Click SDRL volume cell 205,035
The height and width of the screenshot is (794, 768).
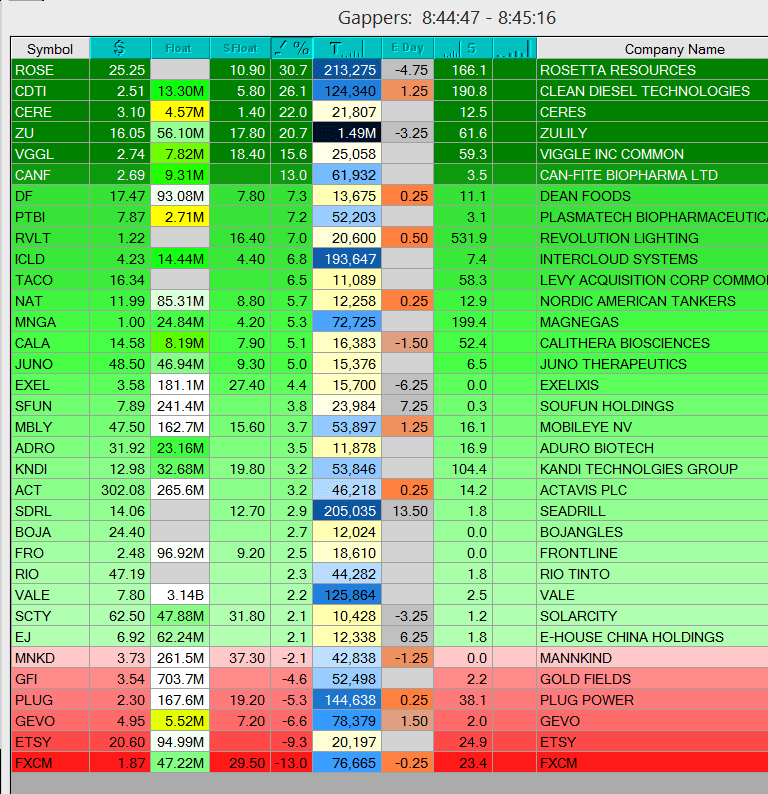pyautogui.click(x=347, y=511)
